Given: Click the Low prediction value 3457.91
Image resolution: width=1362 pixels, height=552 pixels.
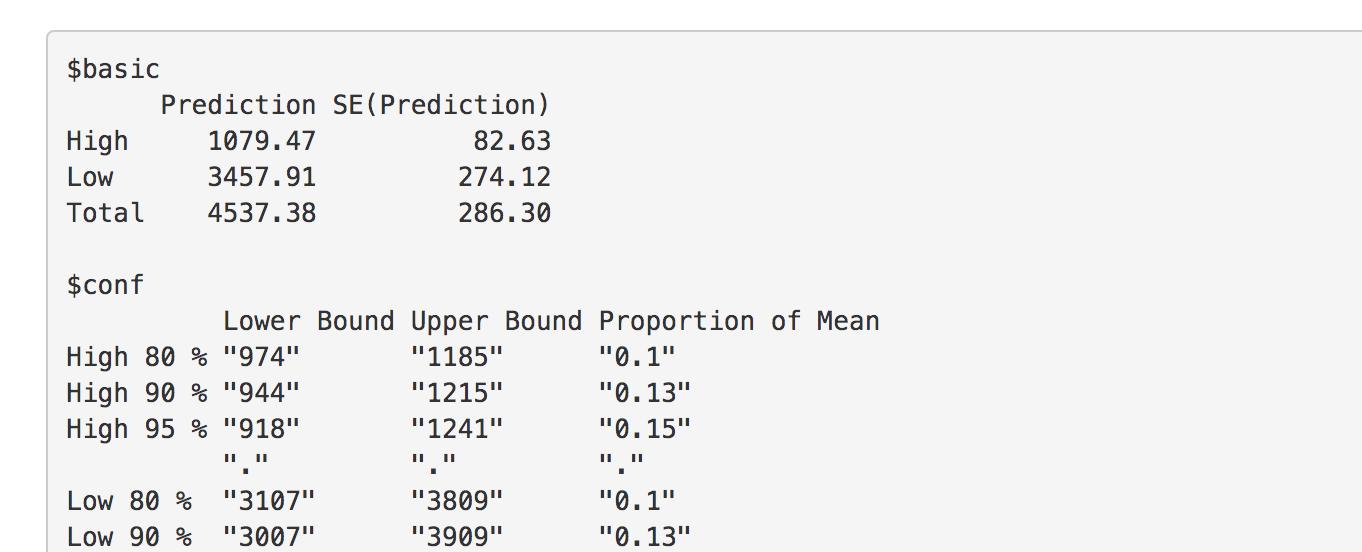Looking at the screenshot, I should 262,177.
